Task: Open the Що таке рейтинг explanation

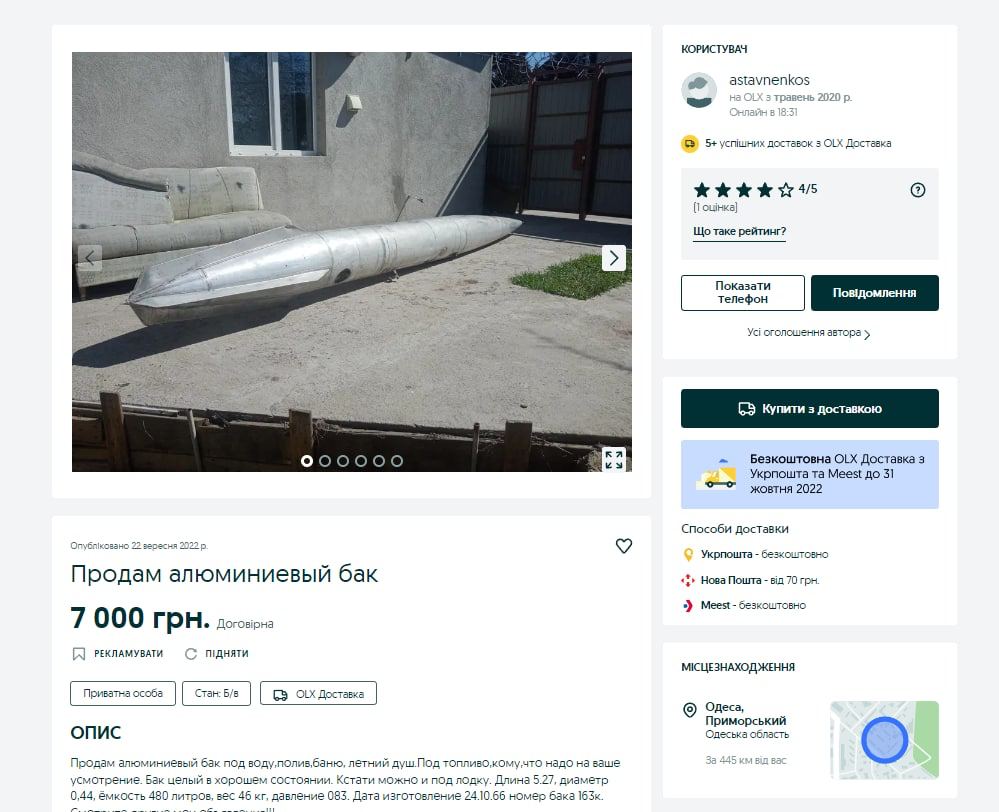Action: 739,232
